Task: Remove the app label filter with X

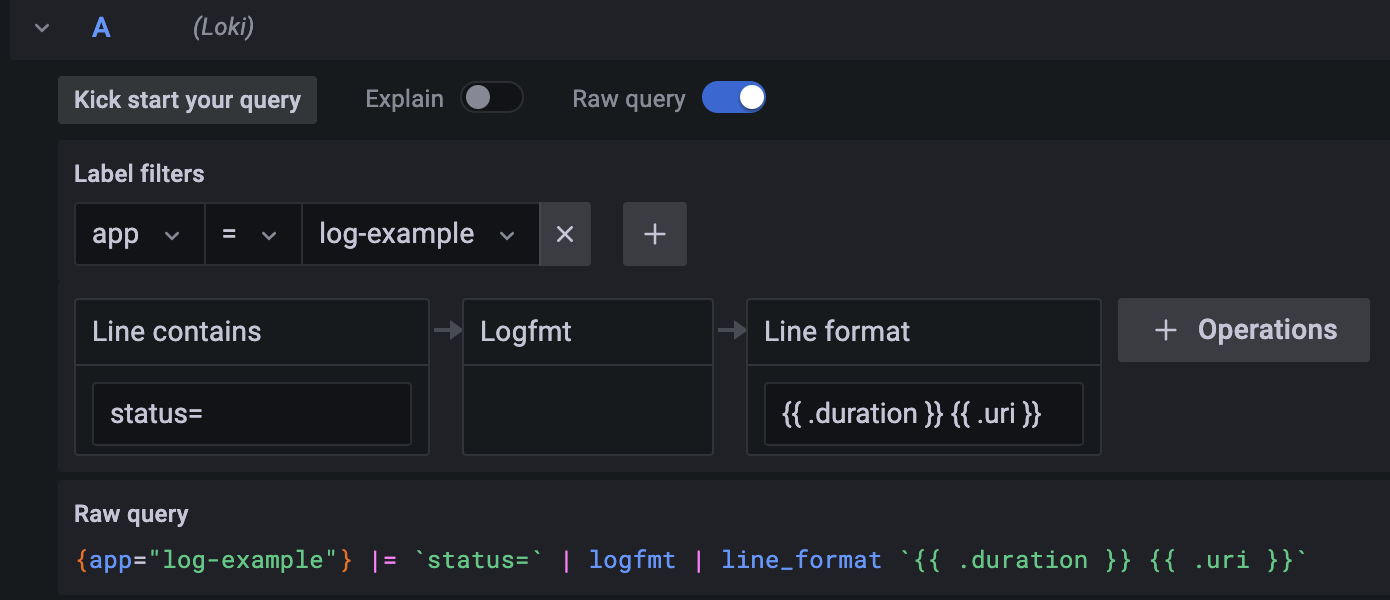Action: tap(565, 234)
